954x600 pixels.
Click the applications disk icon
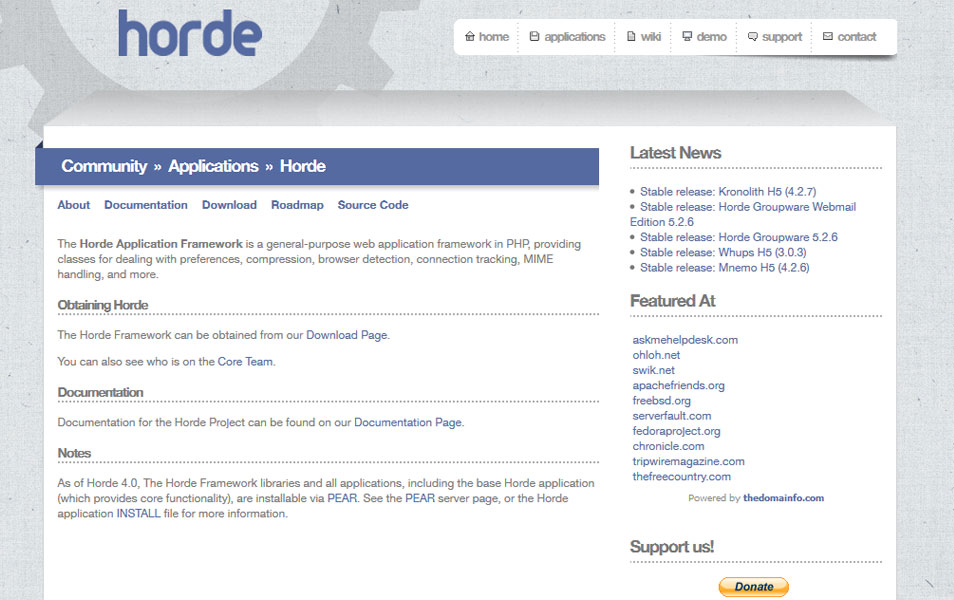pos(534,37)
